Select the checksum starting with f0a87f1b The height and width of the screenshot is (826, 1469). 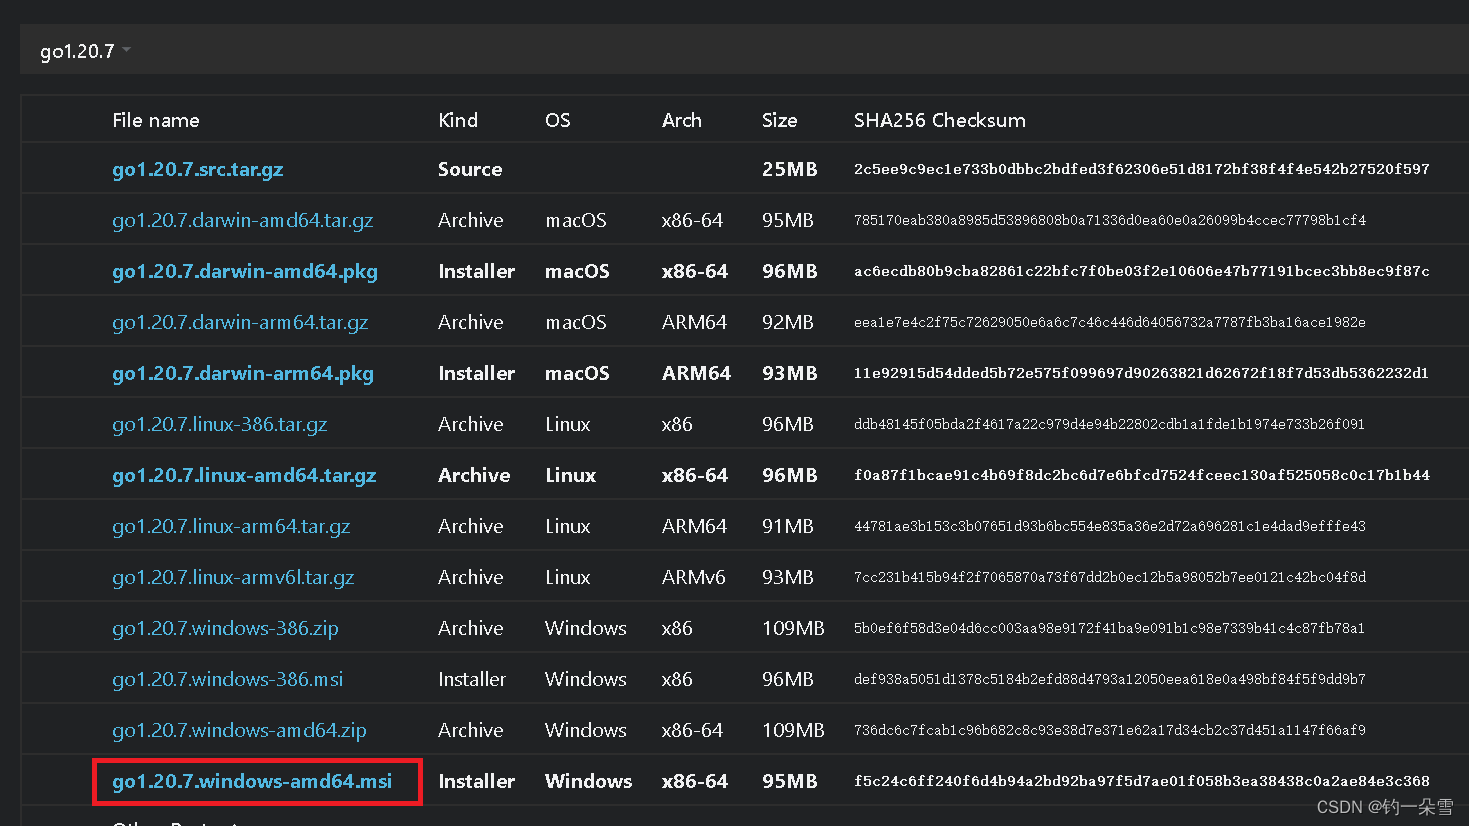pyautogui.click(x=1142, y=475)
